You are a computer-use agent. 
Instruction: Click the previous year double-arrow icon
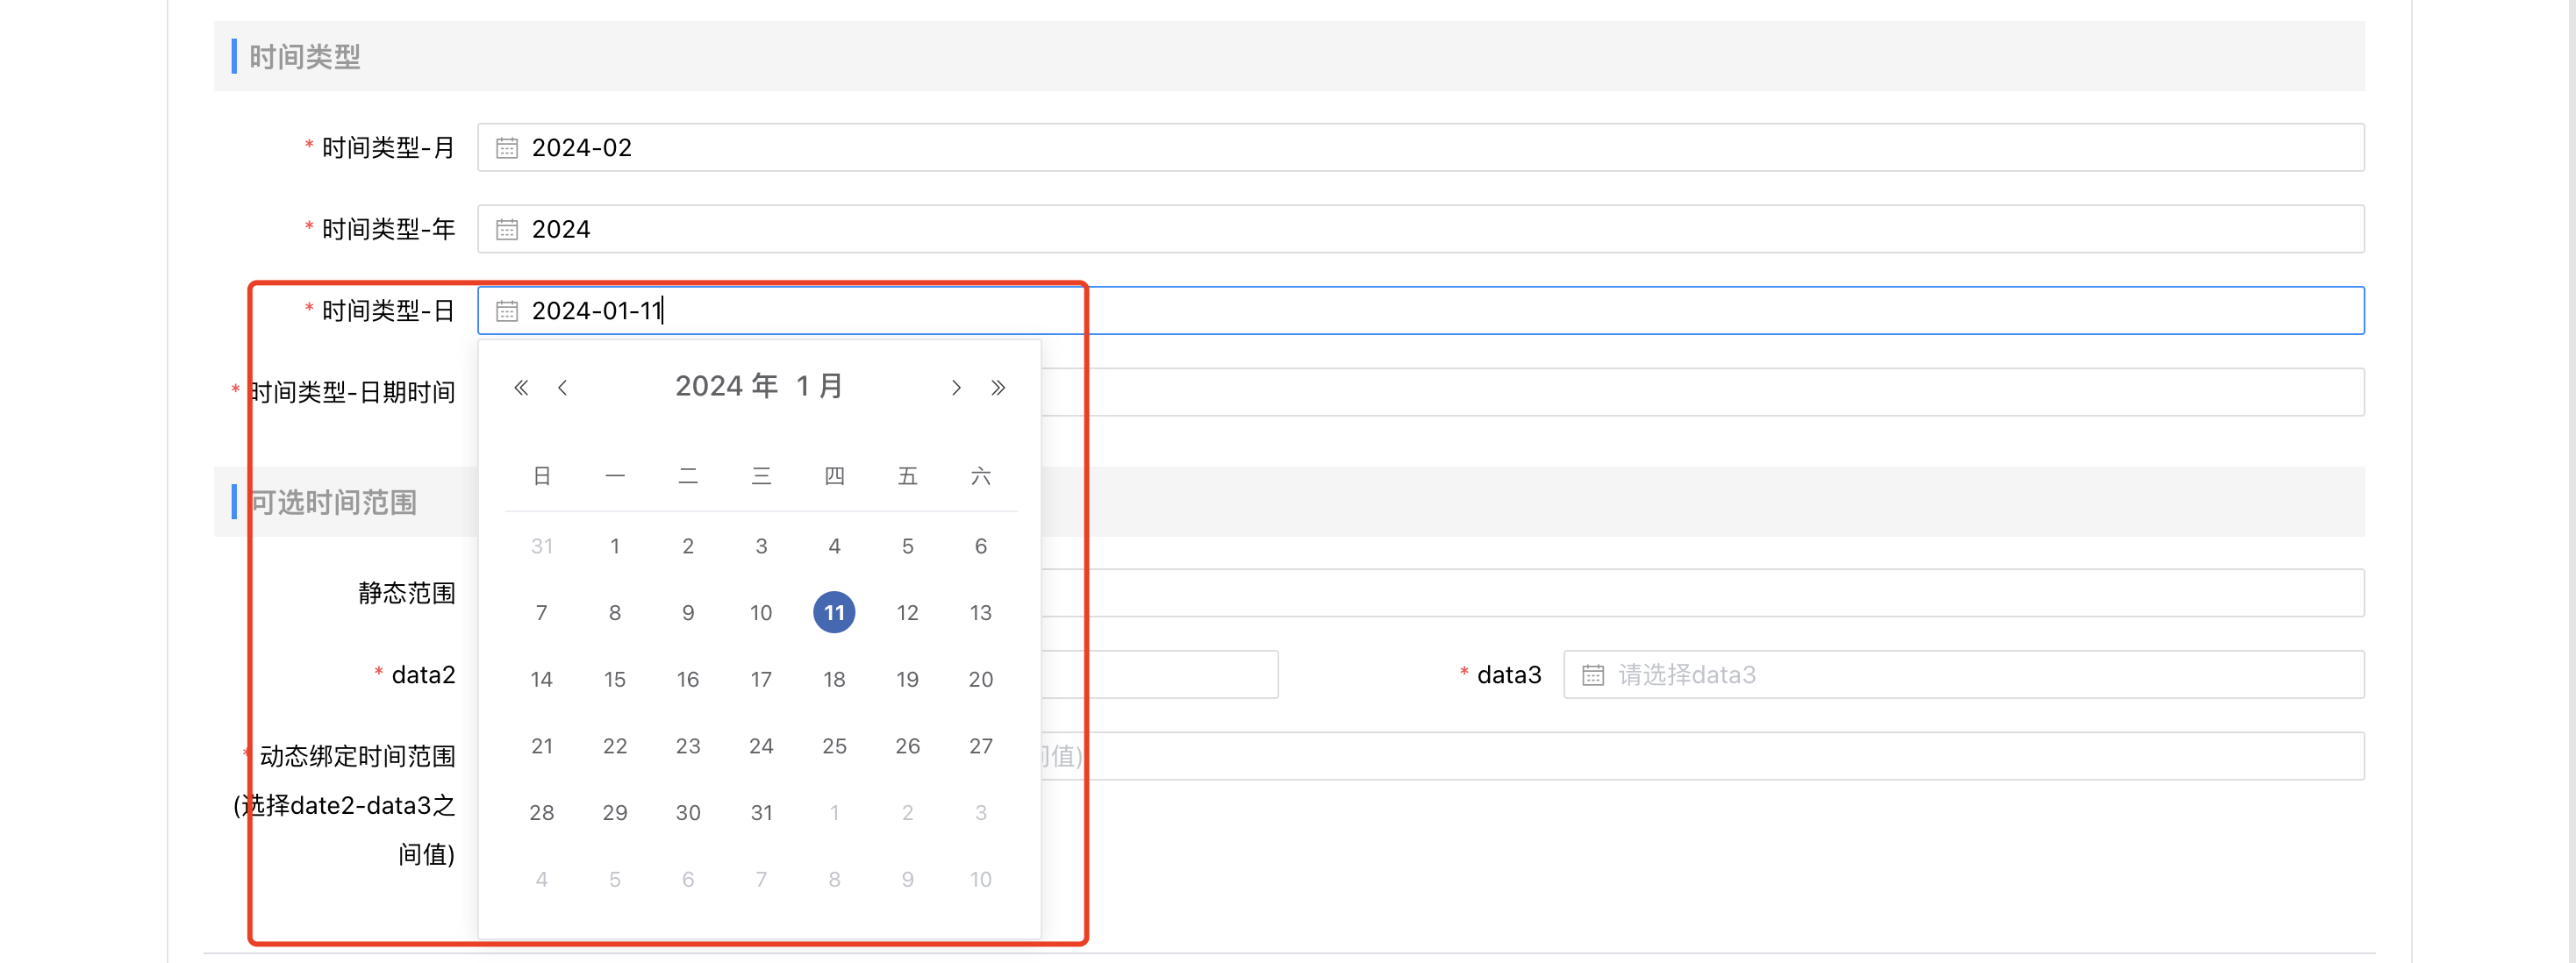521,388
